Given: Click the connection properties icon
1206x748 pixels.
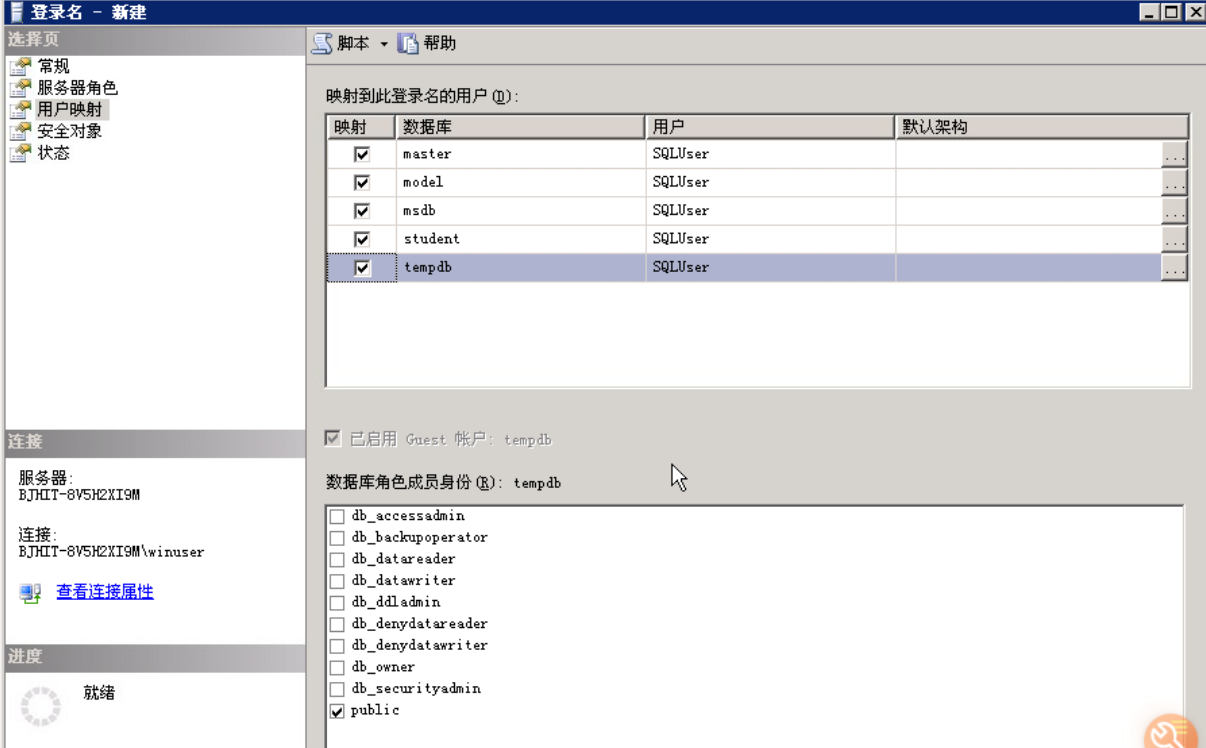Looking at the screenshot, I should click(30, 594).
